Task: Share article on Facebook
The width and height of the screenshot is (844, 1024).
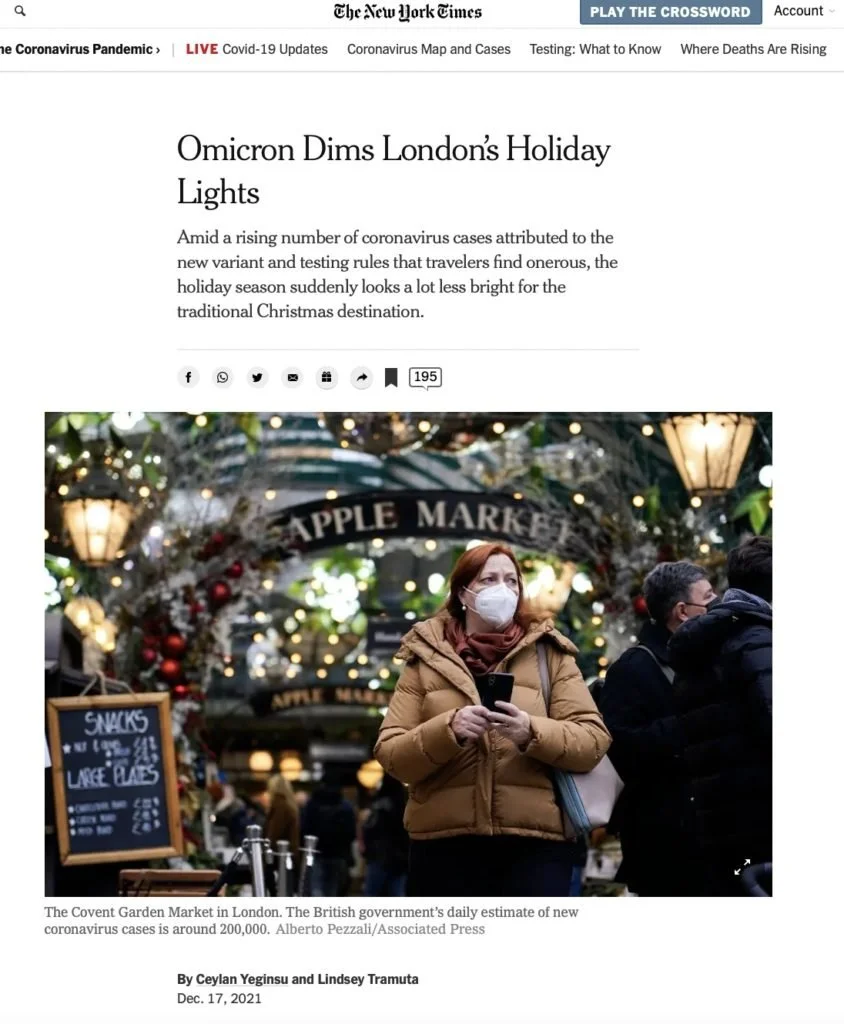Action: click(188, 377)
